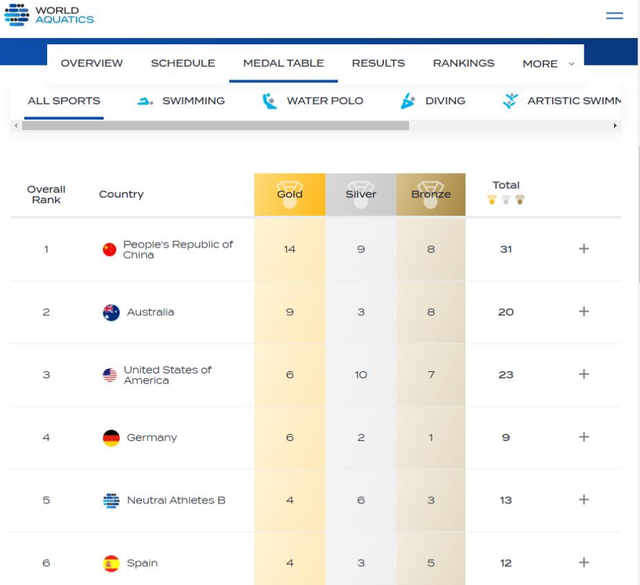Click the sports filter horizontal scrollbar thumb
This screenshot has height=585, width=640.
coord(216,126)
